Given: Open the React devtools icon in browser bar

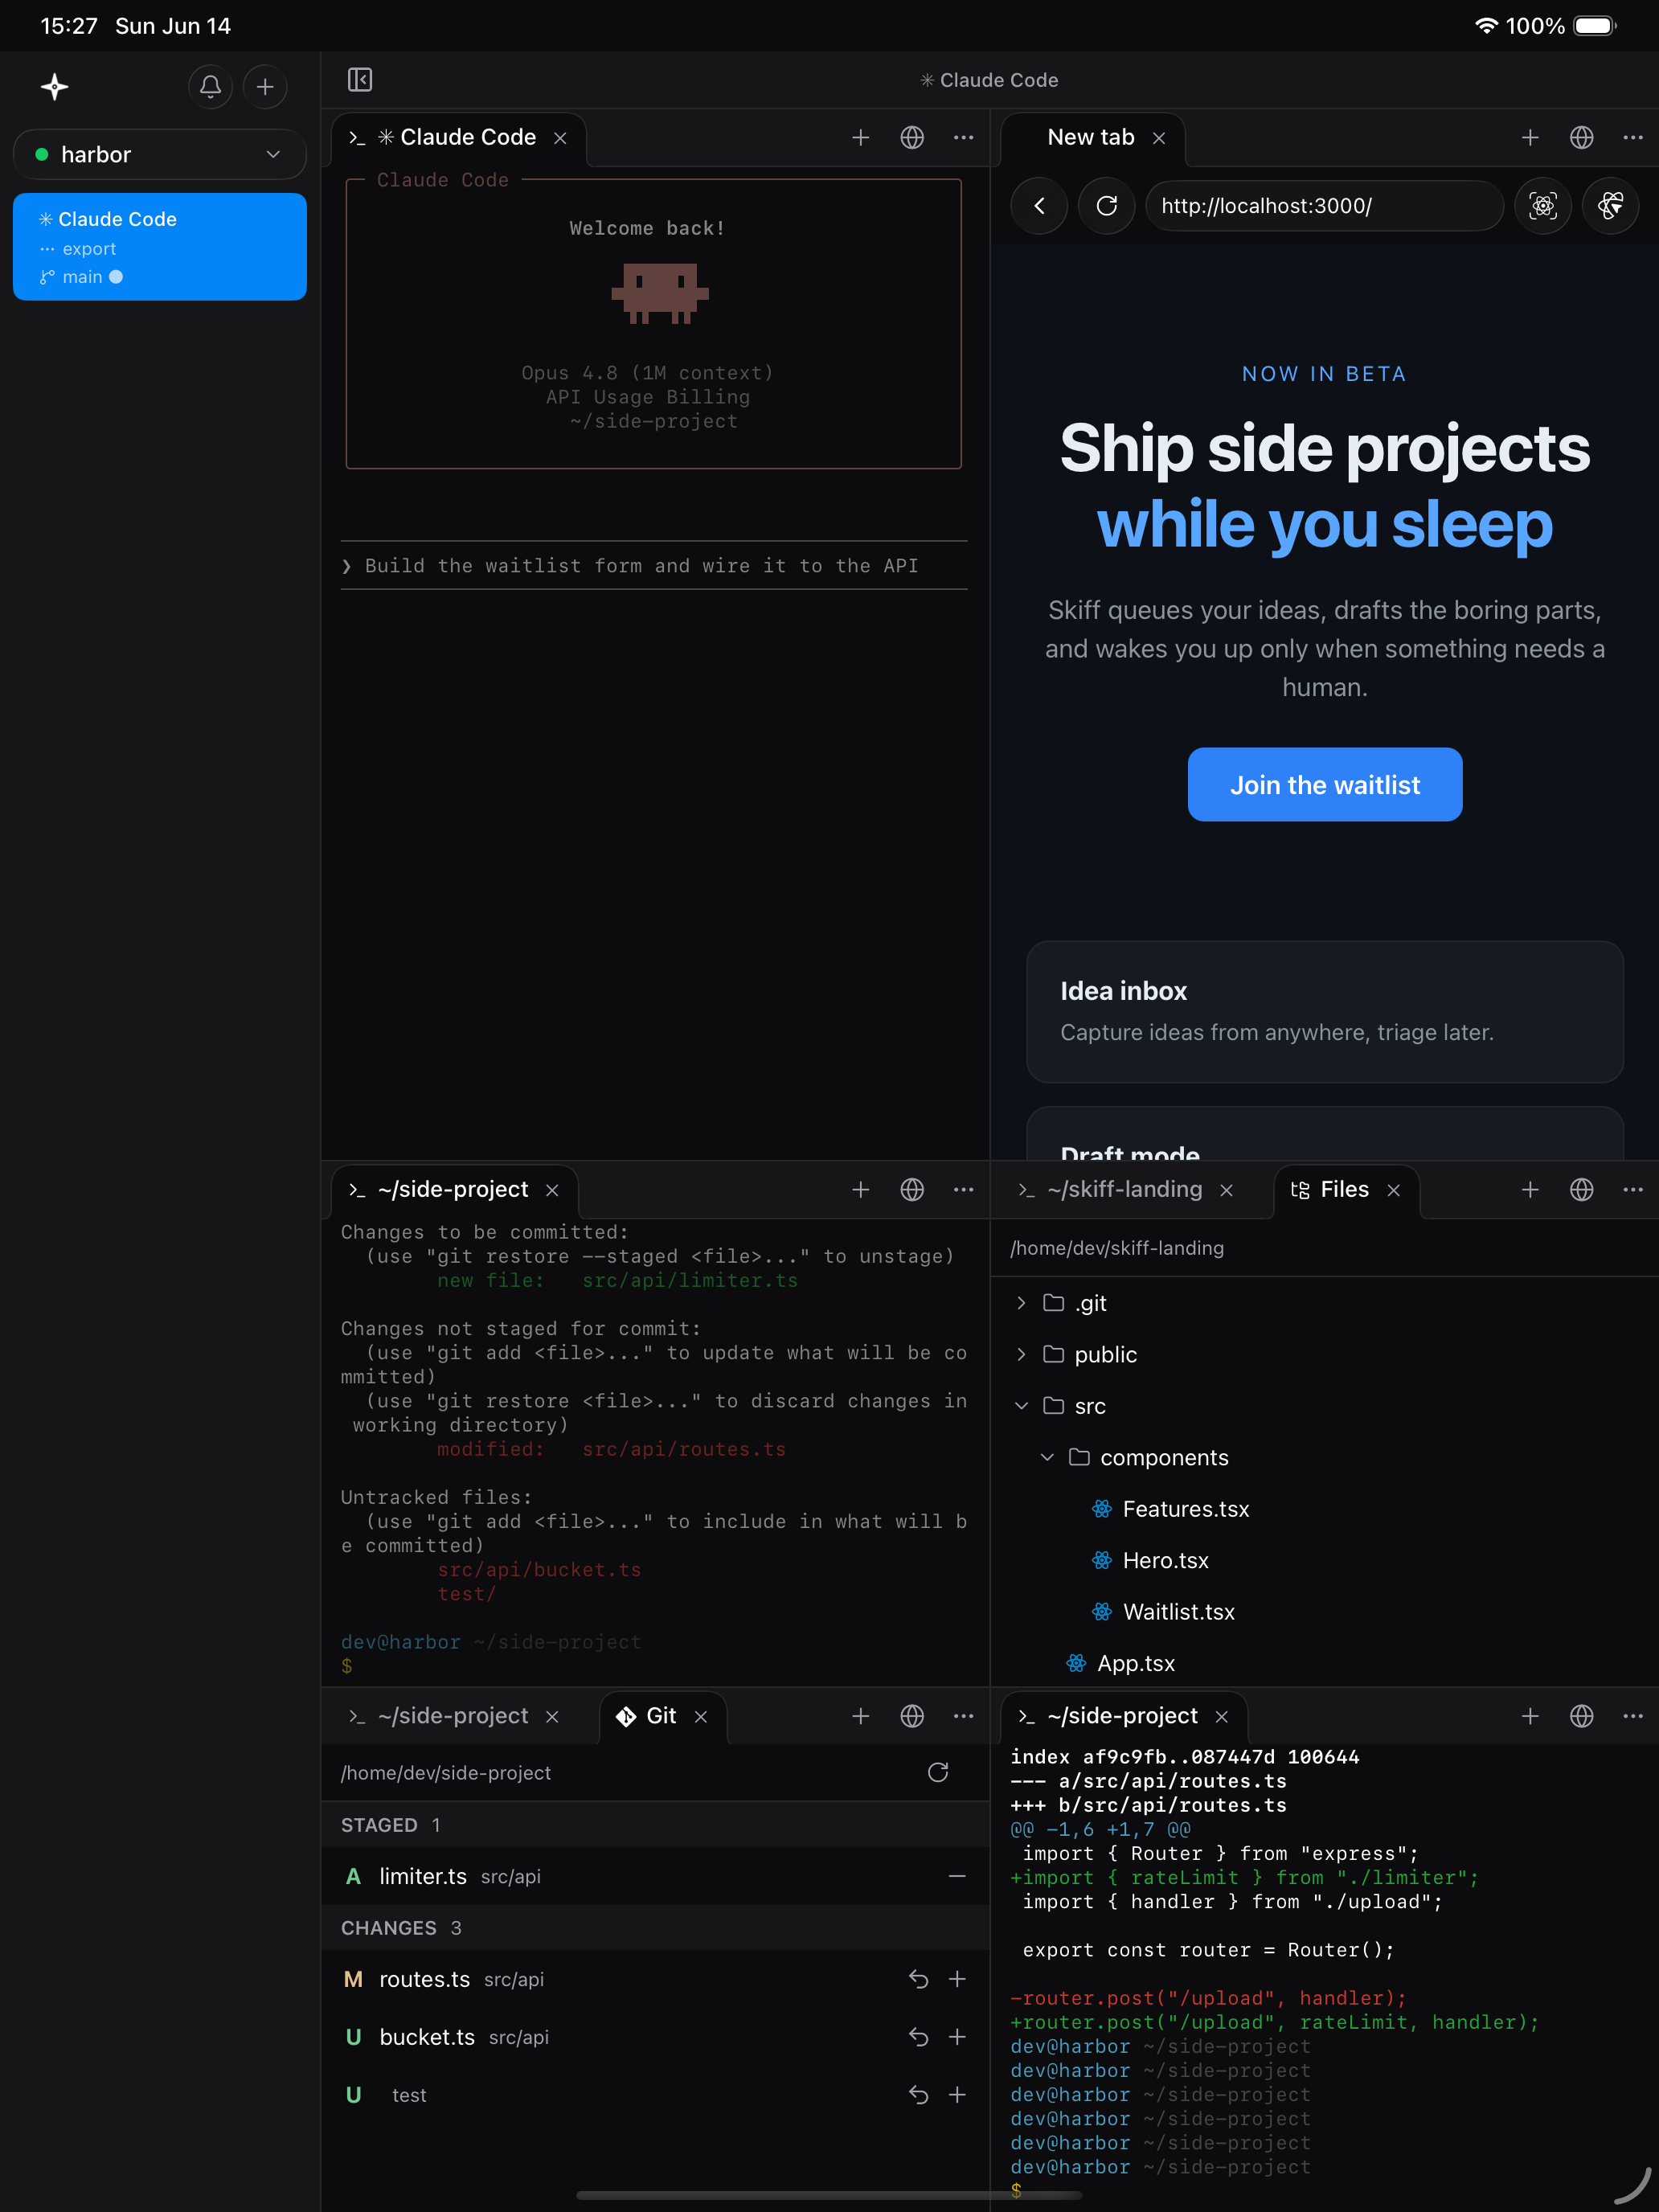Looking at the screenshot, I should (x=1611, y=206).
